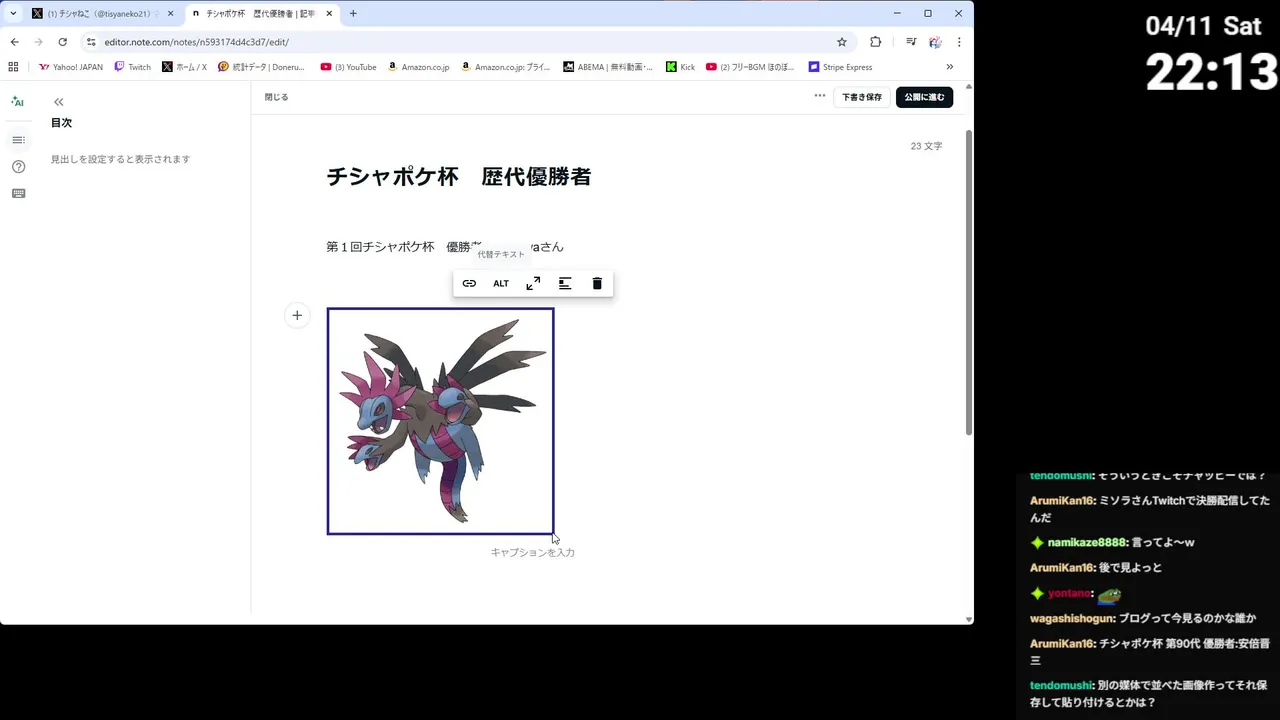Open the Chrome three-dot menu

tap(959, 42)
